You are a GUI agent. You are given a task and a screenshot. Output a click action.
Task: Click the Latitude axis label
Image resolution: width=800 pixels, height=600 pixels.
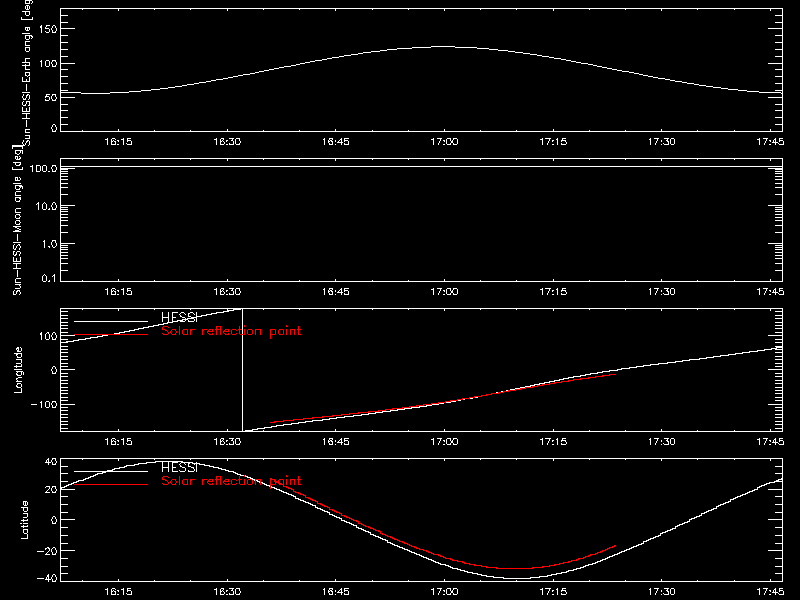24,520
